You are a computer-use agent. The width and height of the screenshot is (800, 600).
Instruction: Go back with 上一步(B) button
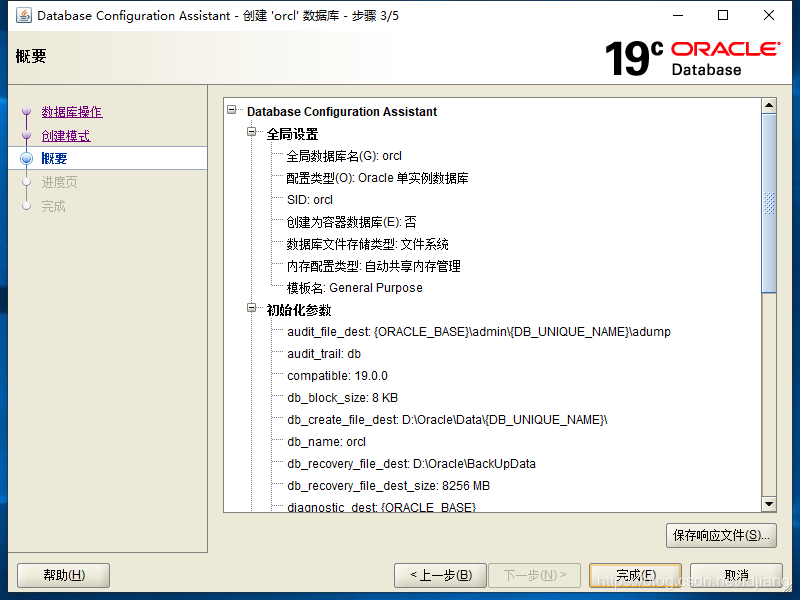pyautogui.click(x=441, y=576)
